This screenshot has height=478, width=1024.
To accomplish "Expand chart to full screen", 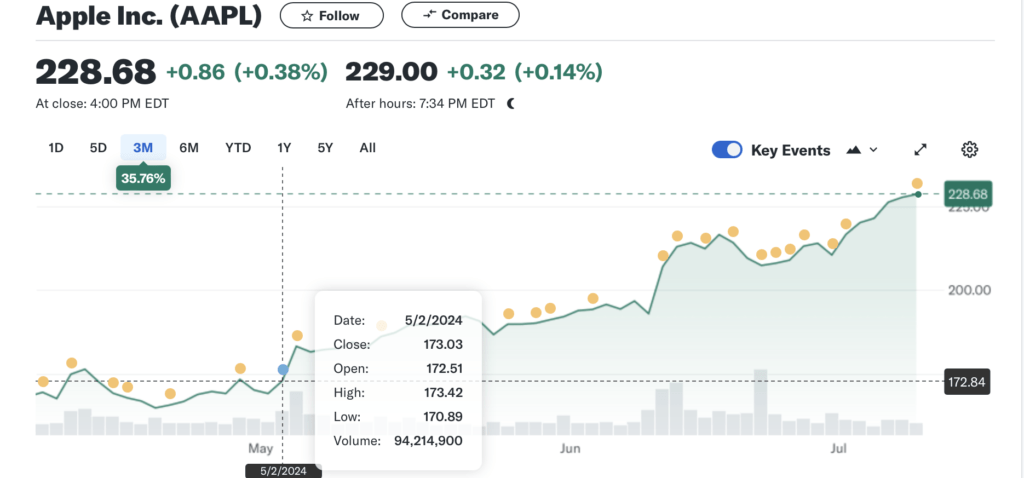I will pyautogui.click(x=921, y=150).
